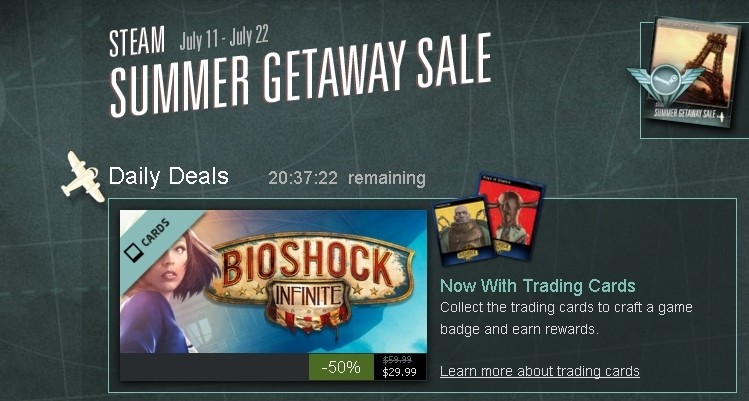The image size is (749, 401).
Task: Click the white airplane icon beside Daily Deals
Action: (83, 177)
